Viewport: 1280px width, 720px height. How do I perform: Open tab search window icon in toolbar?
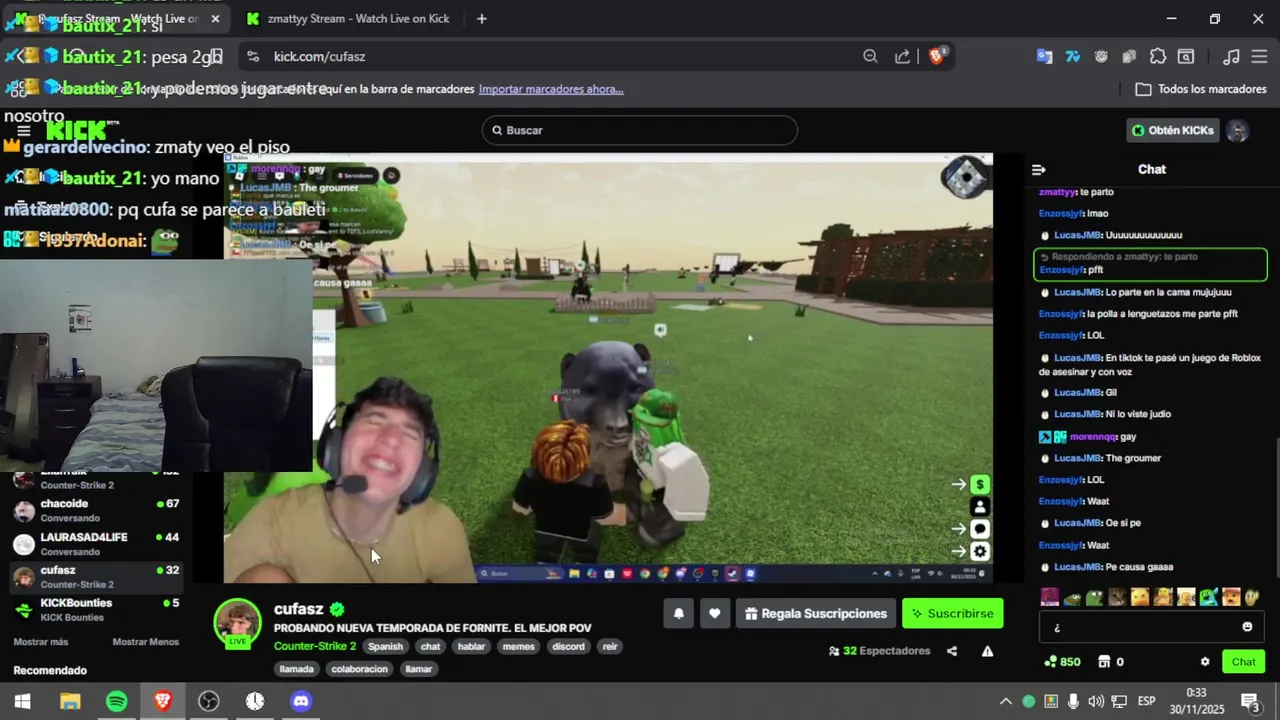pos(1186,56)
